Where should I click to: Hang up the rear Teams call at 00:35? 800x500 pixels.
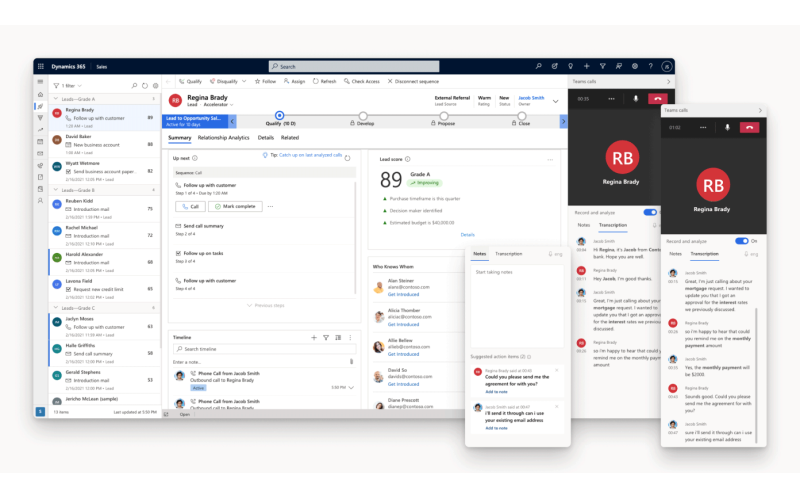[658, 99]
